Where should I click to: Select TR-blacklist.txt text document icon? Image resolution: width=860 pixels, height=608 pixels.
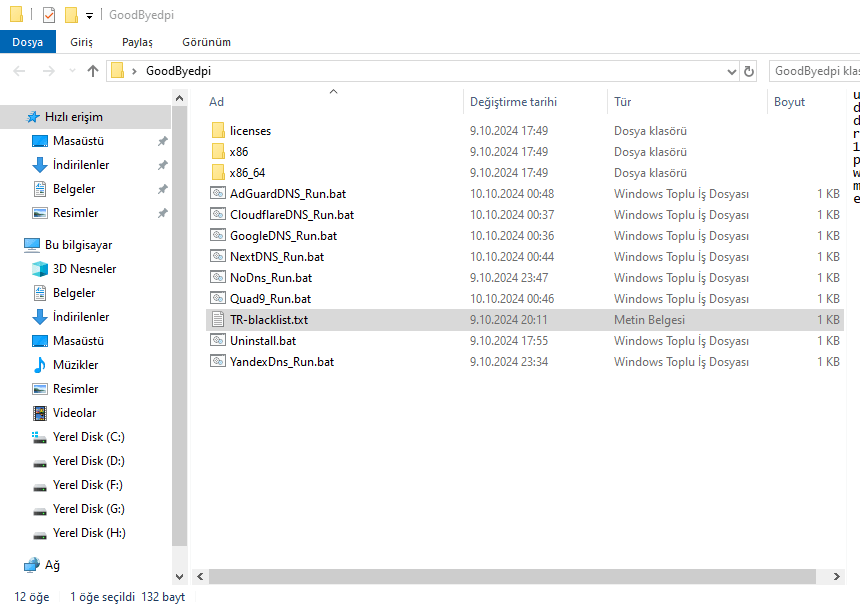coord(218,319)
